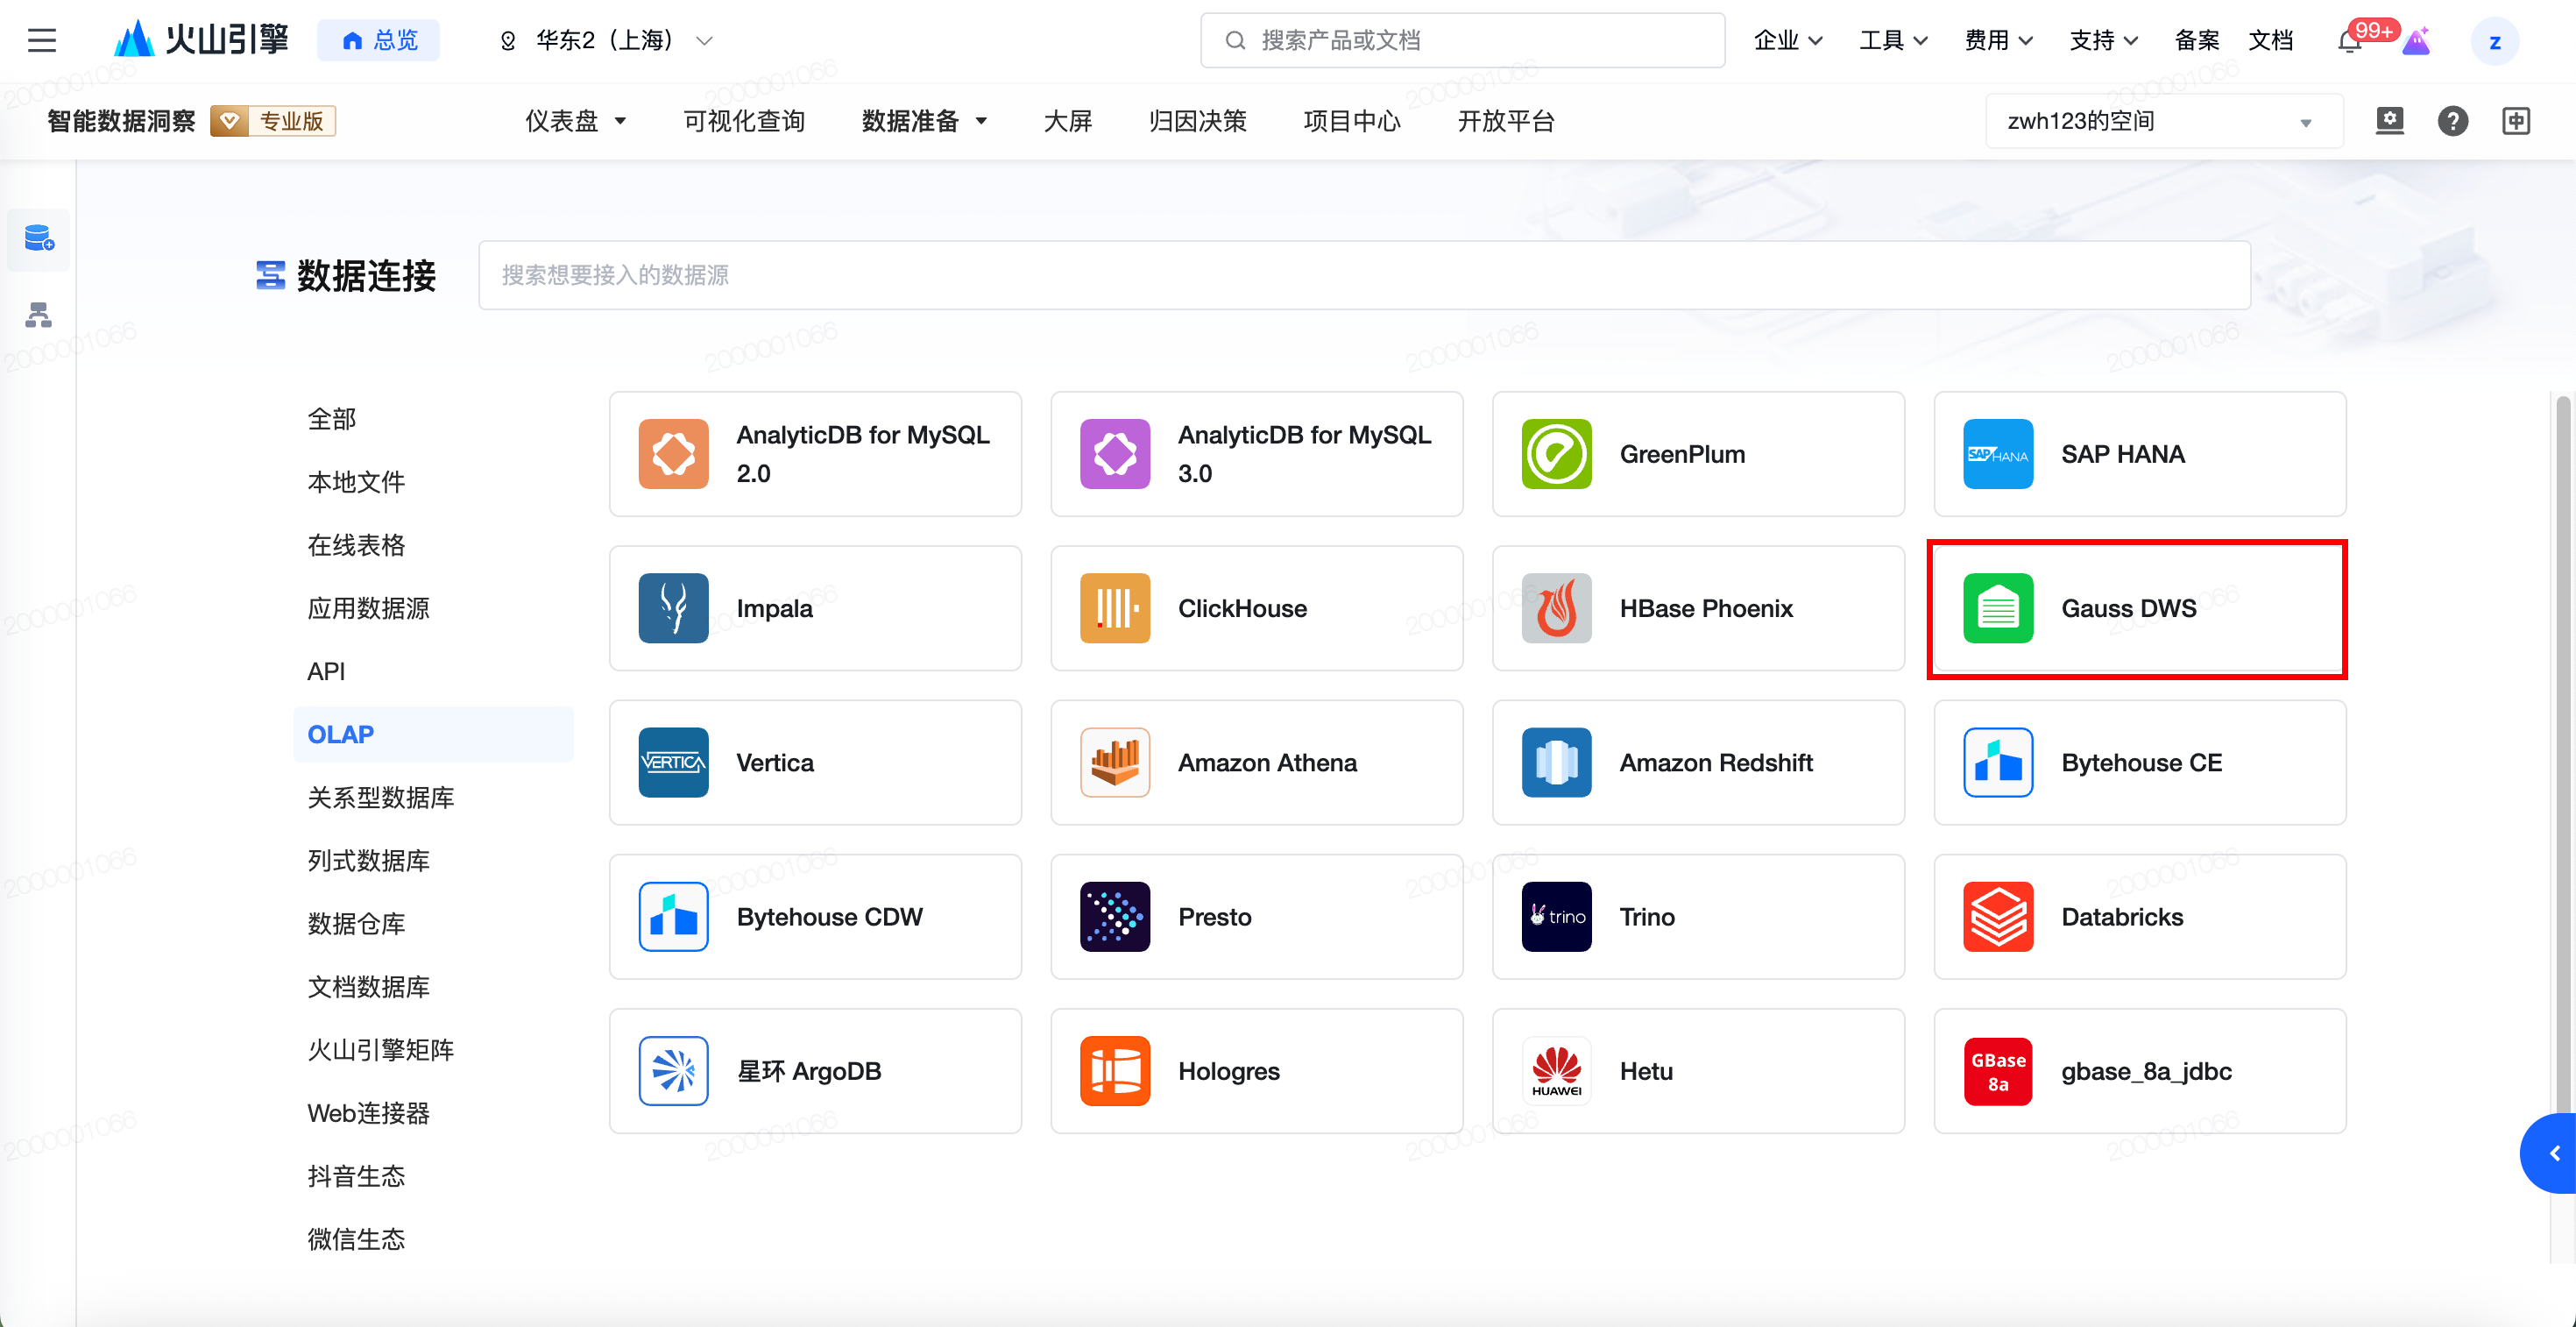The height and width of the screenshot is (1327, 2576).
Task: Select the 火山引擎矩阵 category
Action: coord(381,1049)
